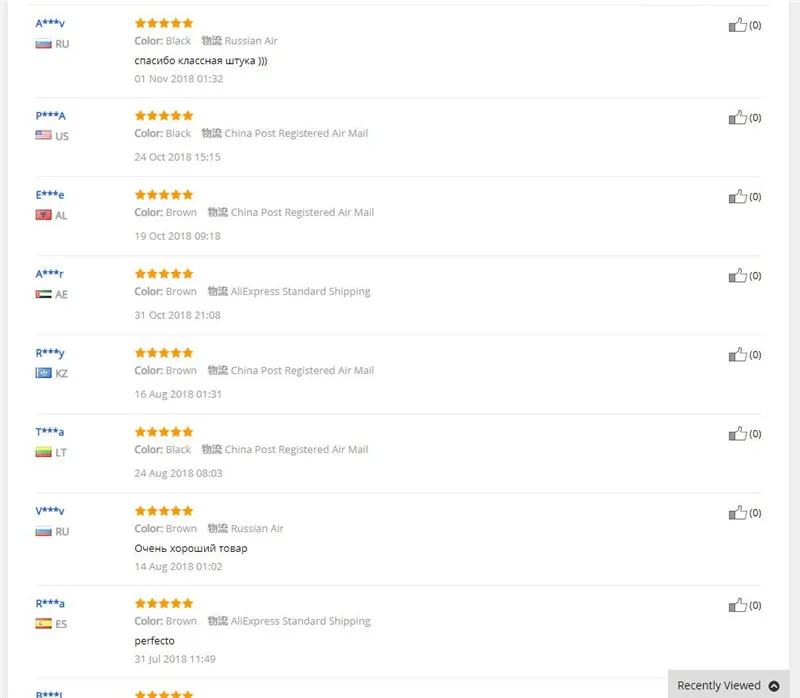Mark A***r's review as helpful
Image resolution: width=800 pixels, height=698 pixels.
[x=737, y=276]
